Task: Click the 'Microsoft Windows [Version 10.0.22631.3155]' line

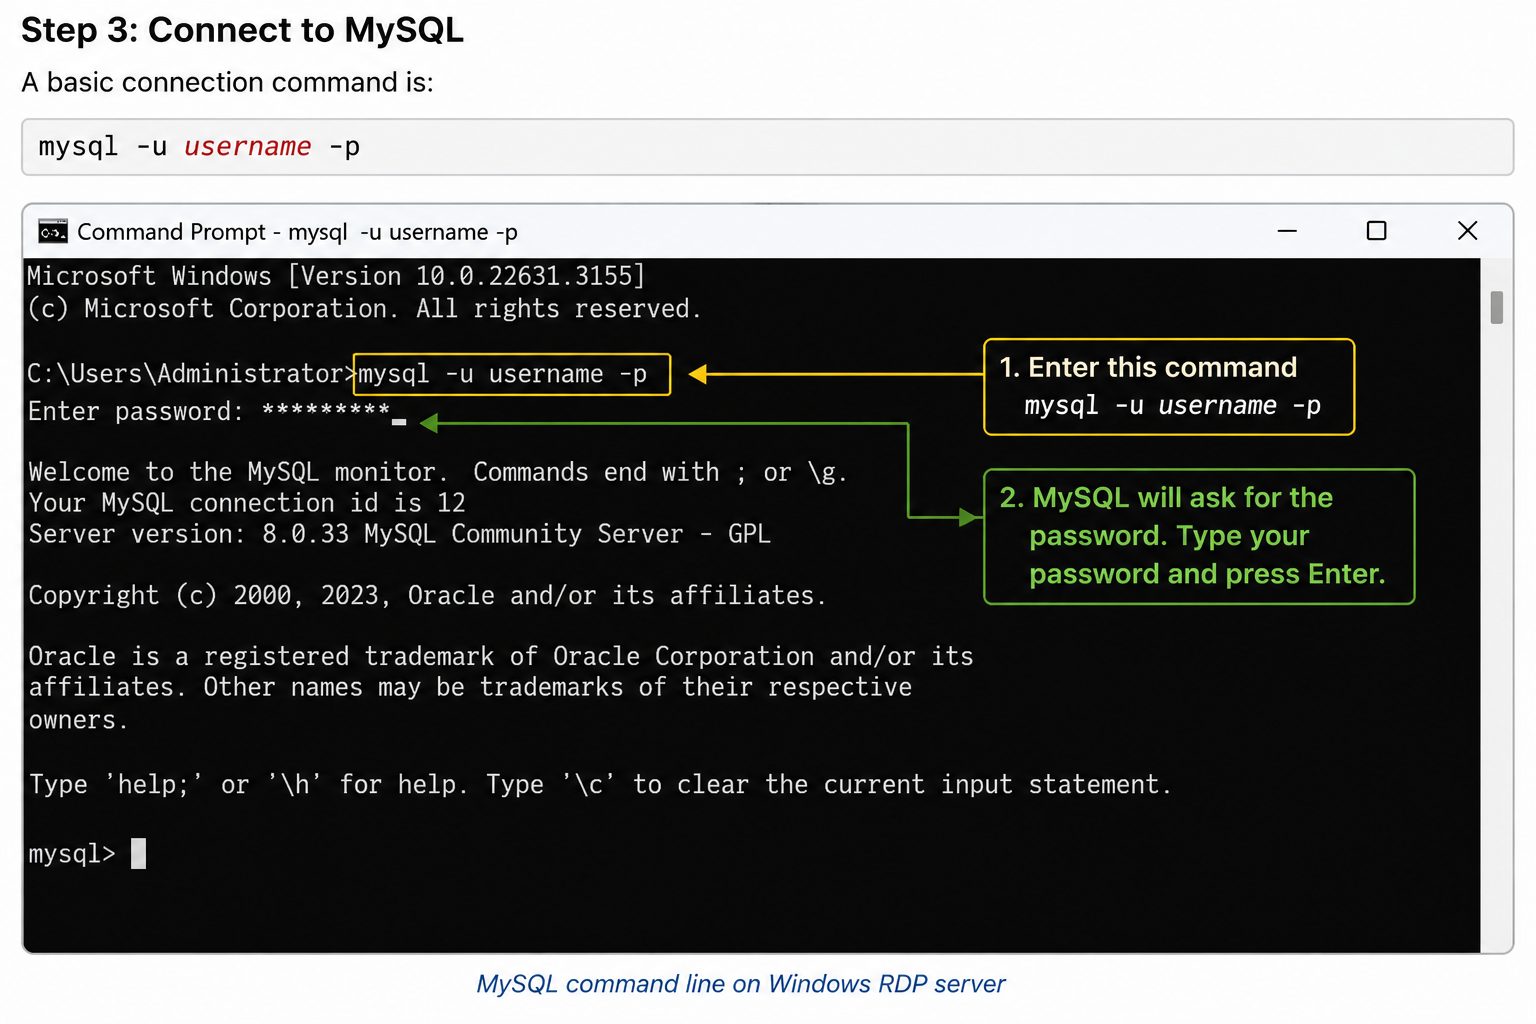Action: coord(336,276)
